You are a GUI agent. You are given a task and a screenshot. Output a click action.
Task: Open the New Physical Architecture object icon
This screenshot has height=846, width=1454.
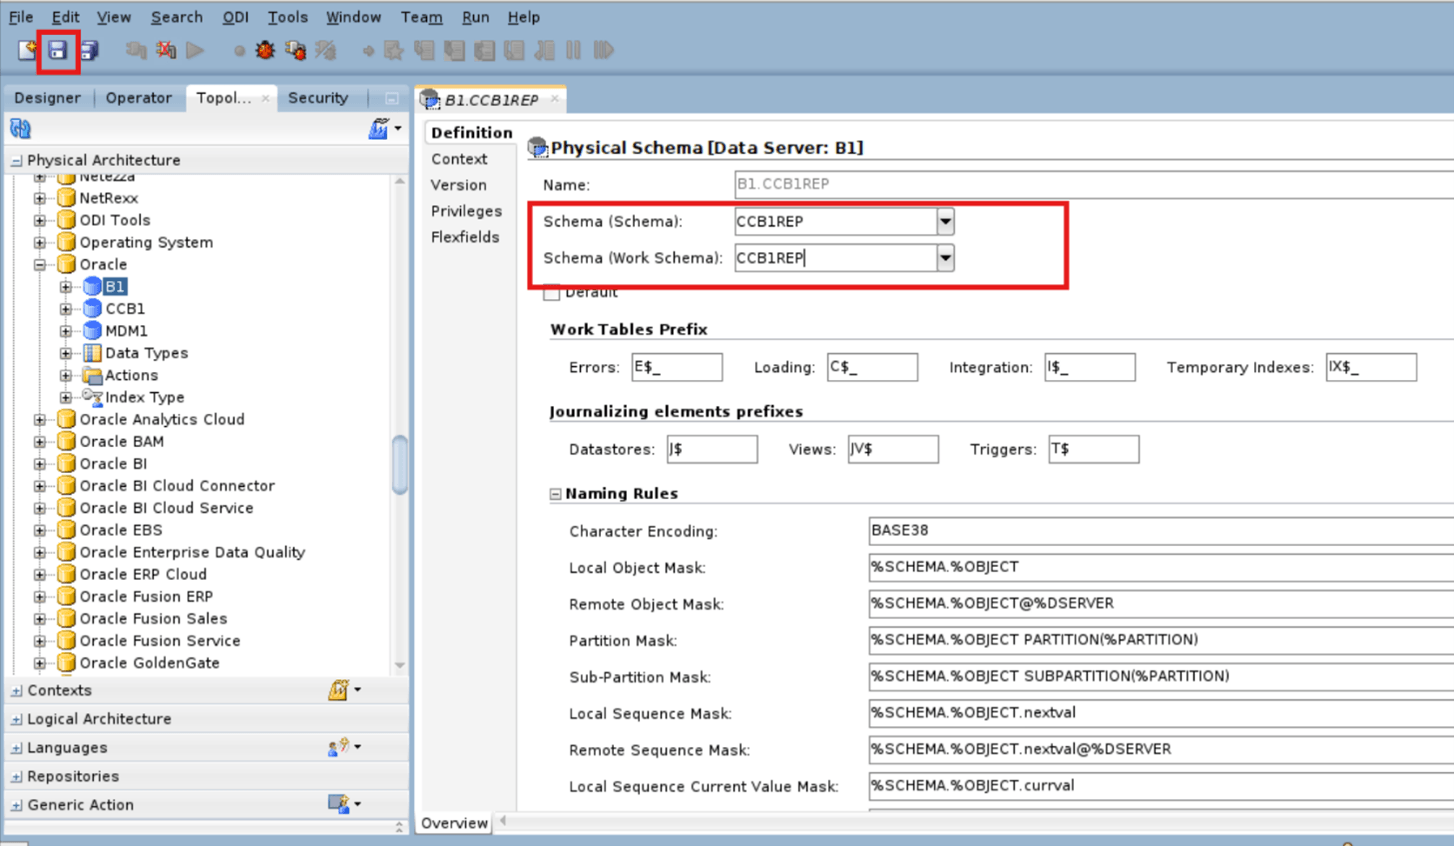pos(379,128)
